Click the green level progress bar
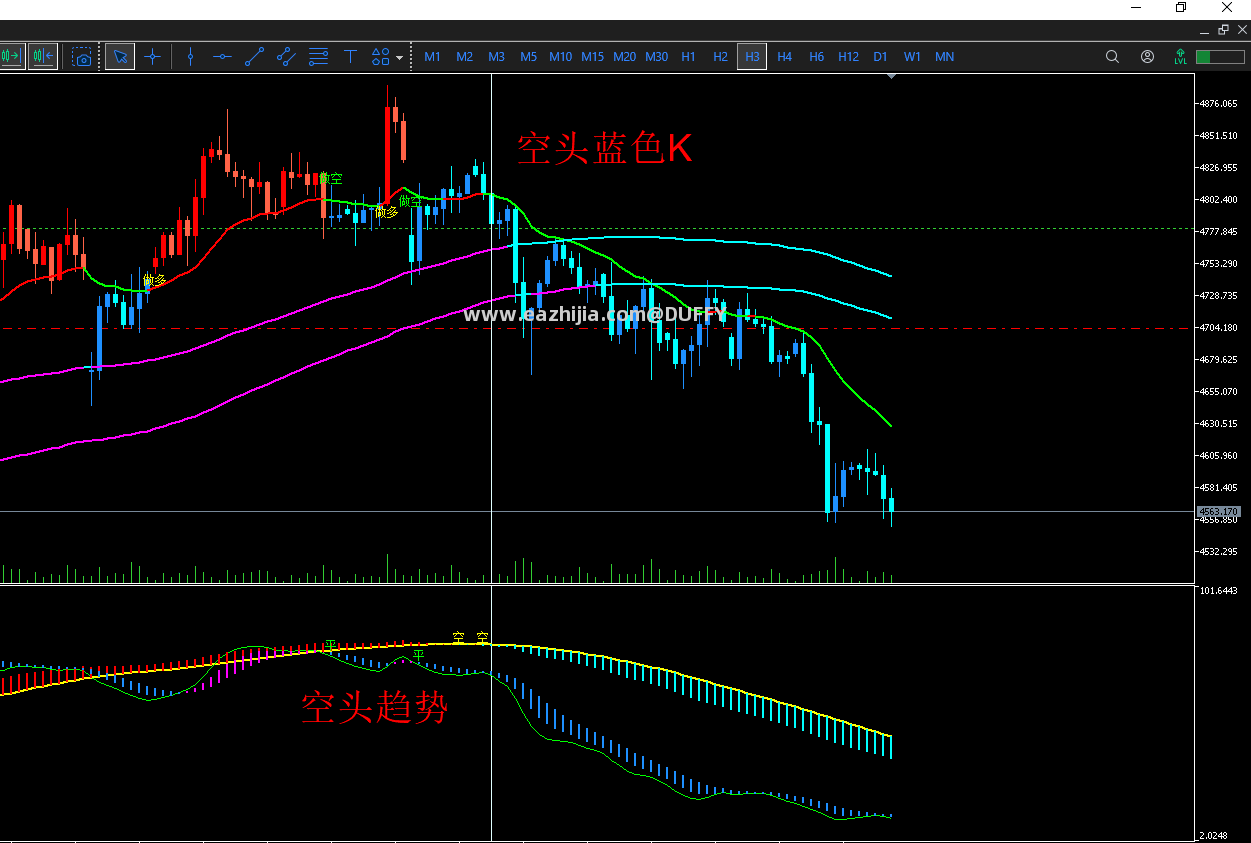This screenshot has height=843, width=1251. (1219, 57)
